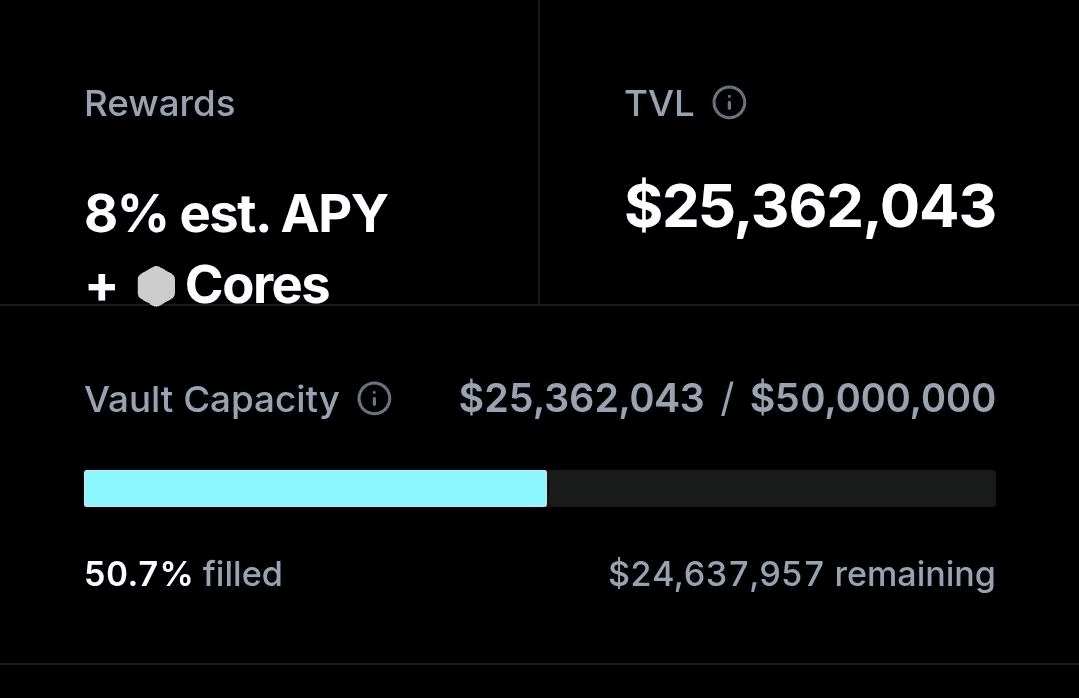This screenshot has width=1079, height=698.
Task: Click the Vault Capacity label
Action: [x=212, y=399]
